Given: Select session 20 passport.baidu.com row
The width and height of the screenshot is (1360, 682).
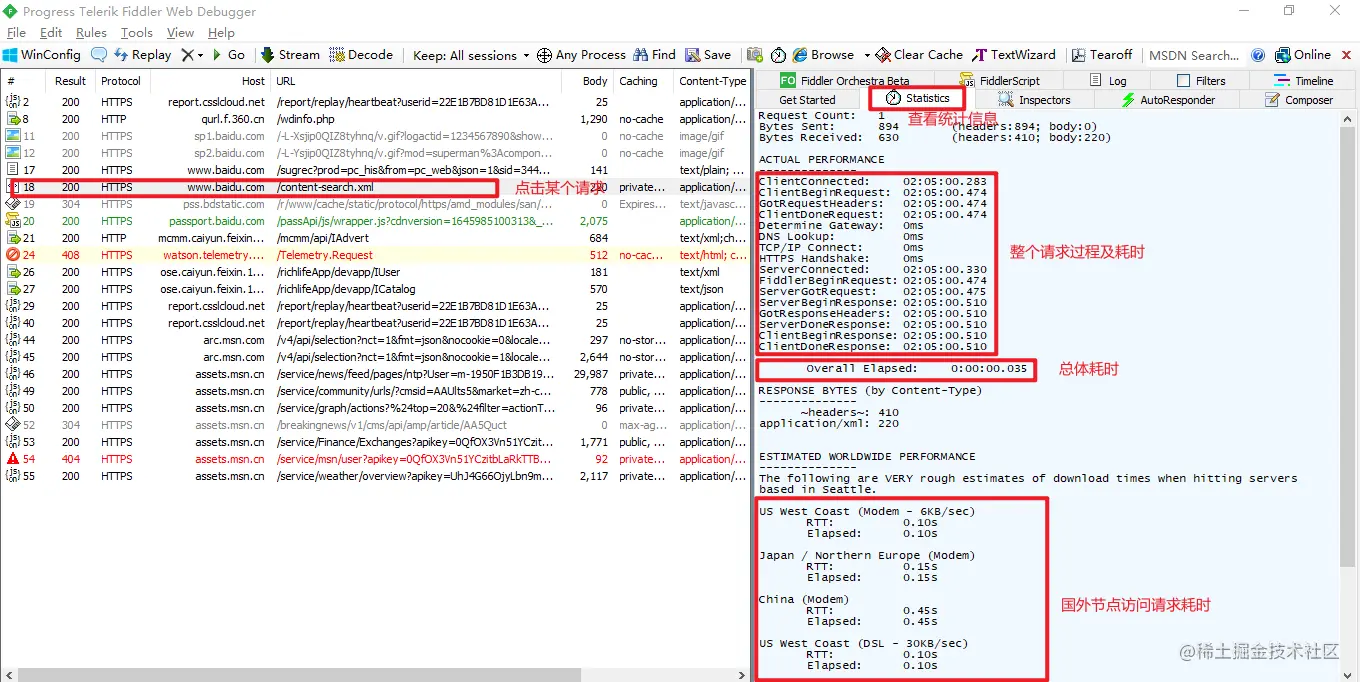Looking at the screenshot, I should pos(375,221).
